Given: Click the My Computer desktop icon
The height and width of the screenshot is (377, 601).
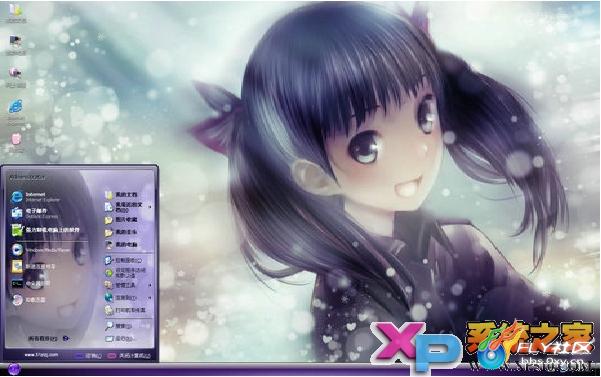Looking at the screenshot, I should click(15, 43).
